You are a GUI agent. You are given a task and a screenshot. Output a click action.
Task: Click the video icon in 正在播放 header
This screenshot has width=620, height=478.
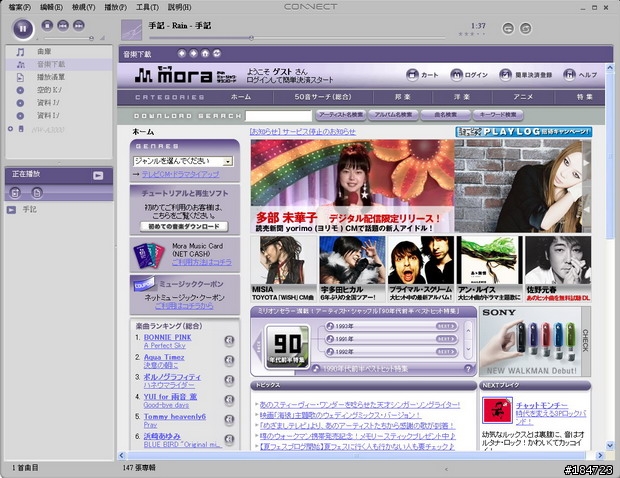point(98,176)
